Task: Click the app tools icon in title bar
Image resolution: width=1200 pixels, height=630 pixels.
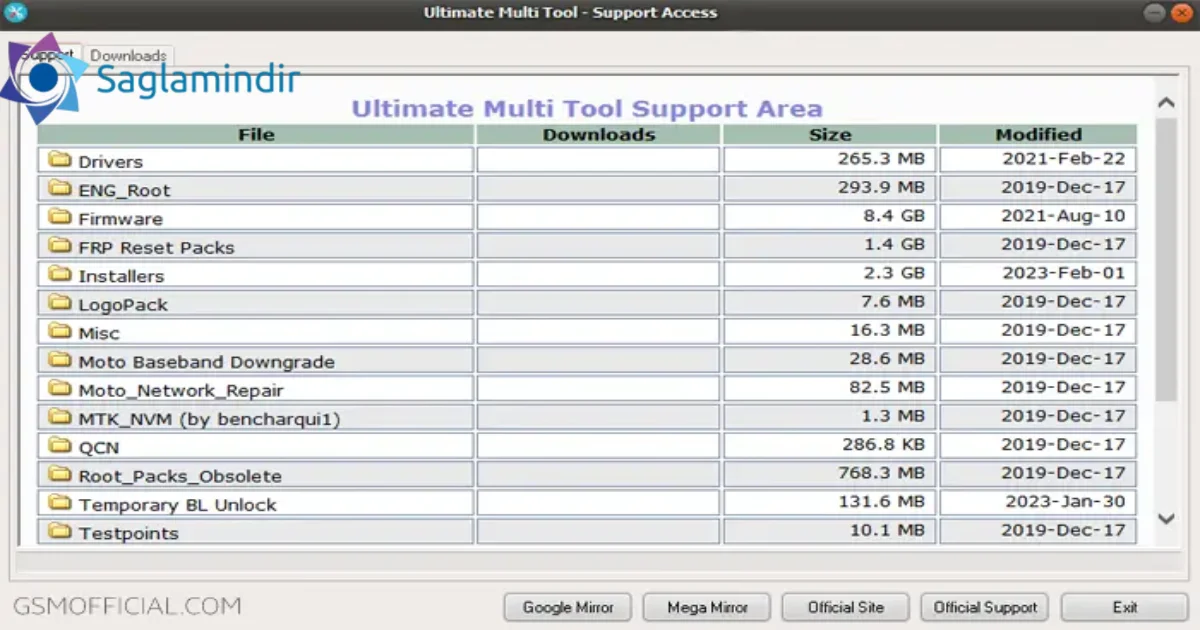Action: pyautogui.click(x=16, y=13)
